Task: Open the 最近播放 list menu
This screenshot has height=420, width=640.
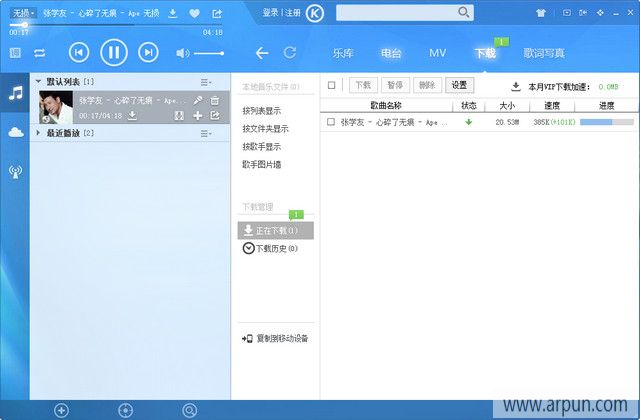Action: click(x=206, y=133)
